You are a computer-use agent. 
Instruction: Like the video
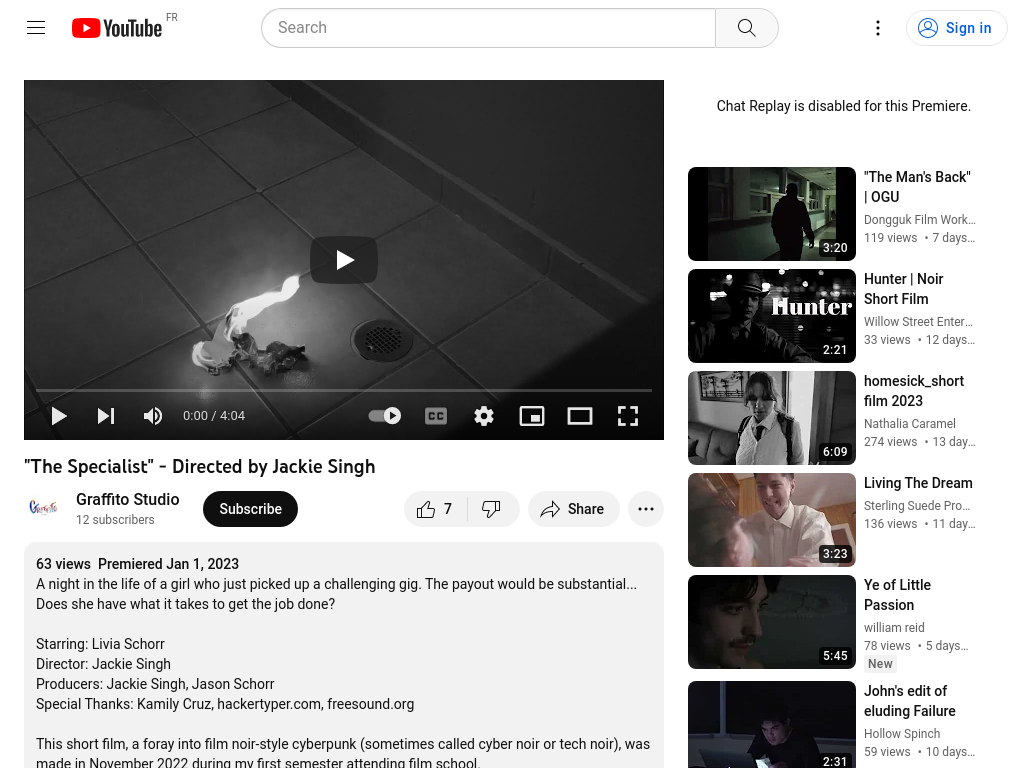pos(436,509)
